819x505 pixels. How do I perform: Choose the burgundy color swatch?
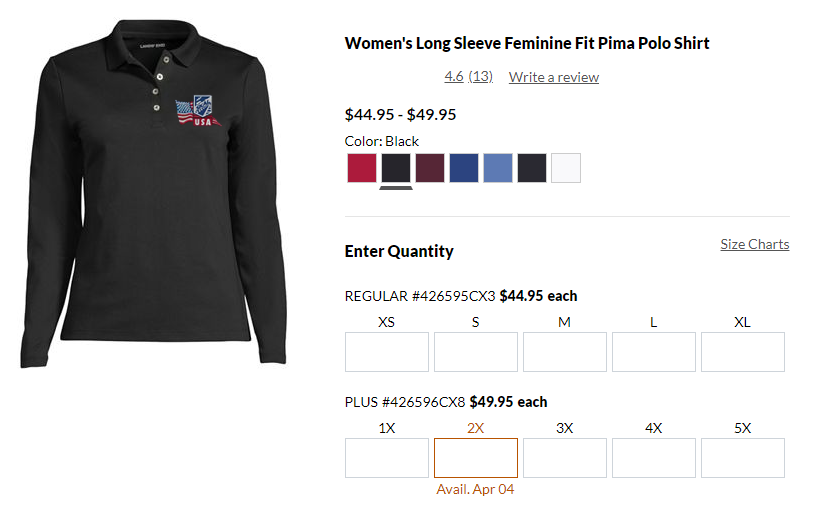(x=430, y=168)
